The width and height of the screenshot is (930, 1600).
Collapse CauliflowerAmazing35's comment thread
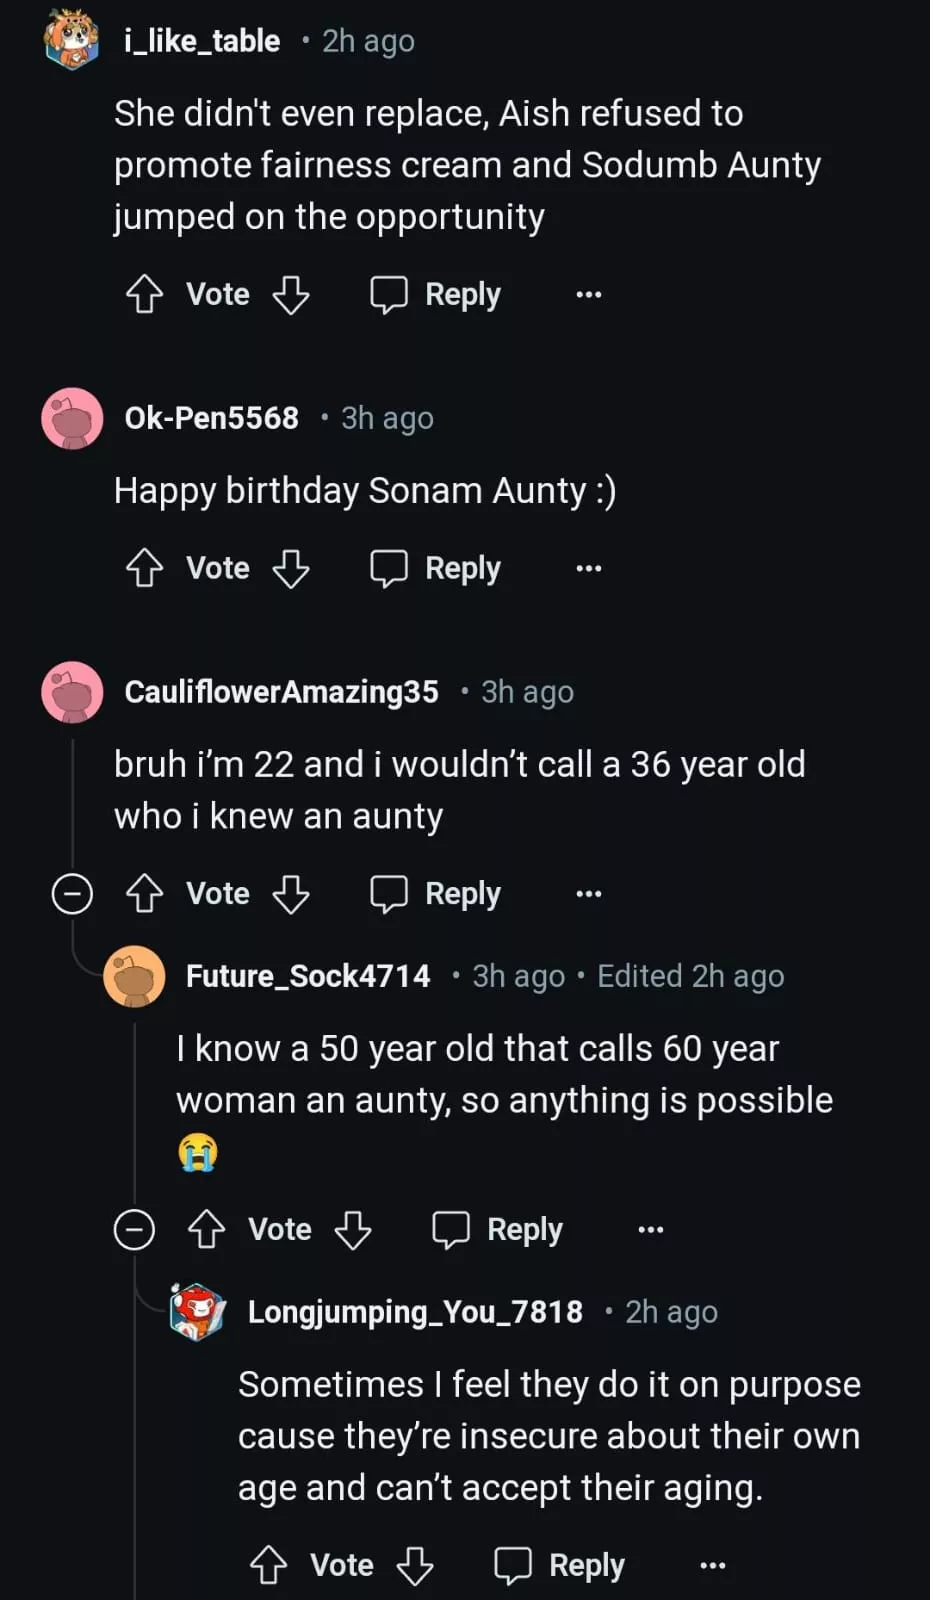72,893
